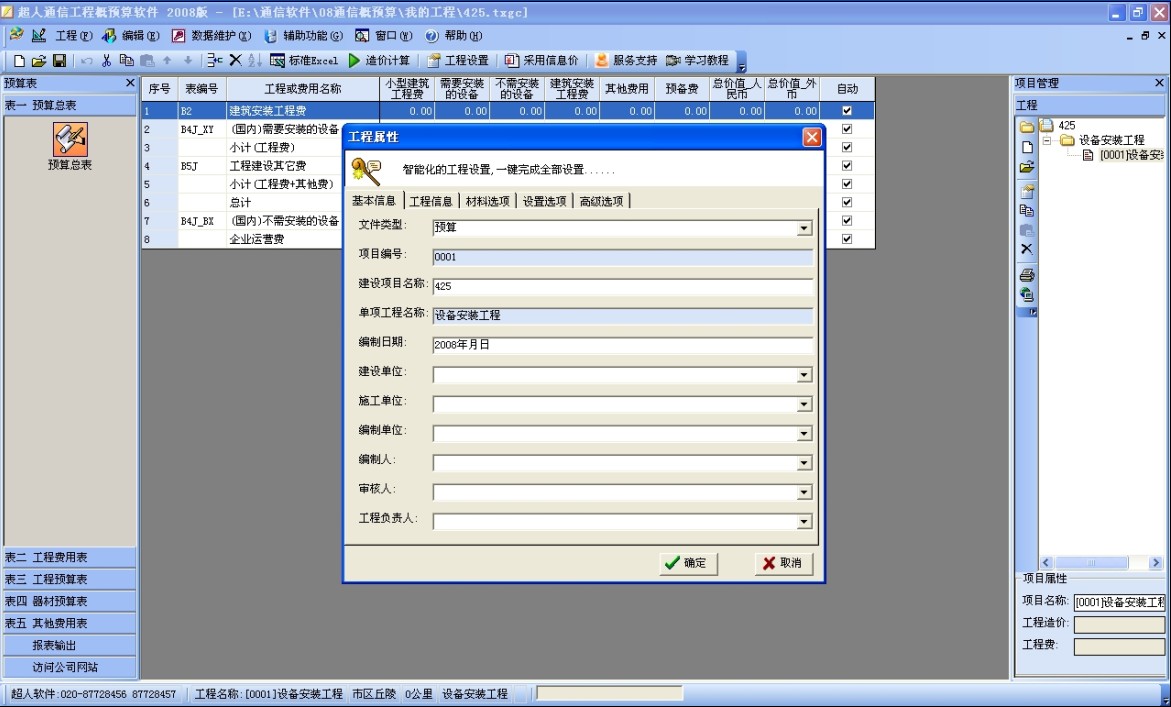Screen dimensions: 1171x707
Task: Click the print icon in the project panel
Action: click(x=1026, y=273)
